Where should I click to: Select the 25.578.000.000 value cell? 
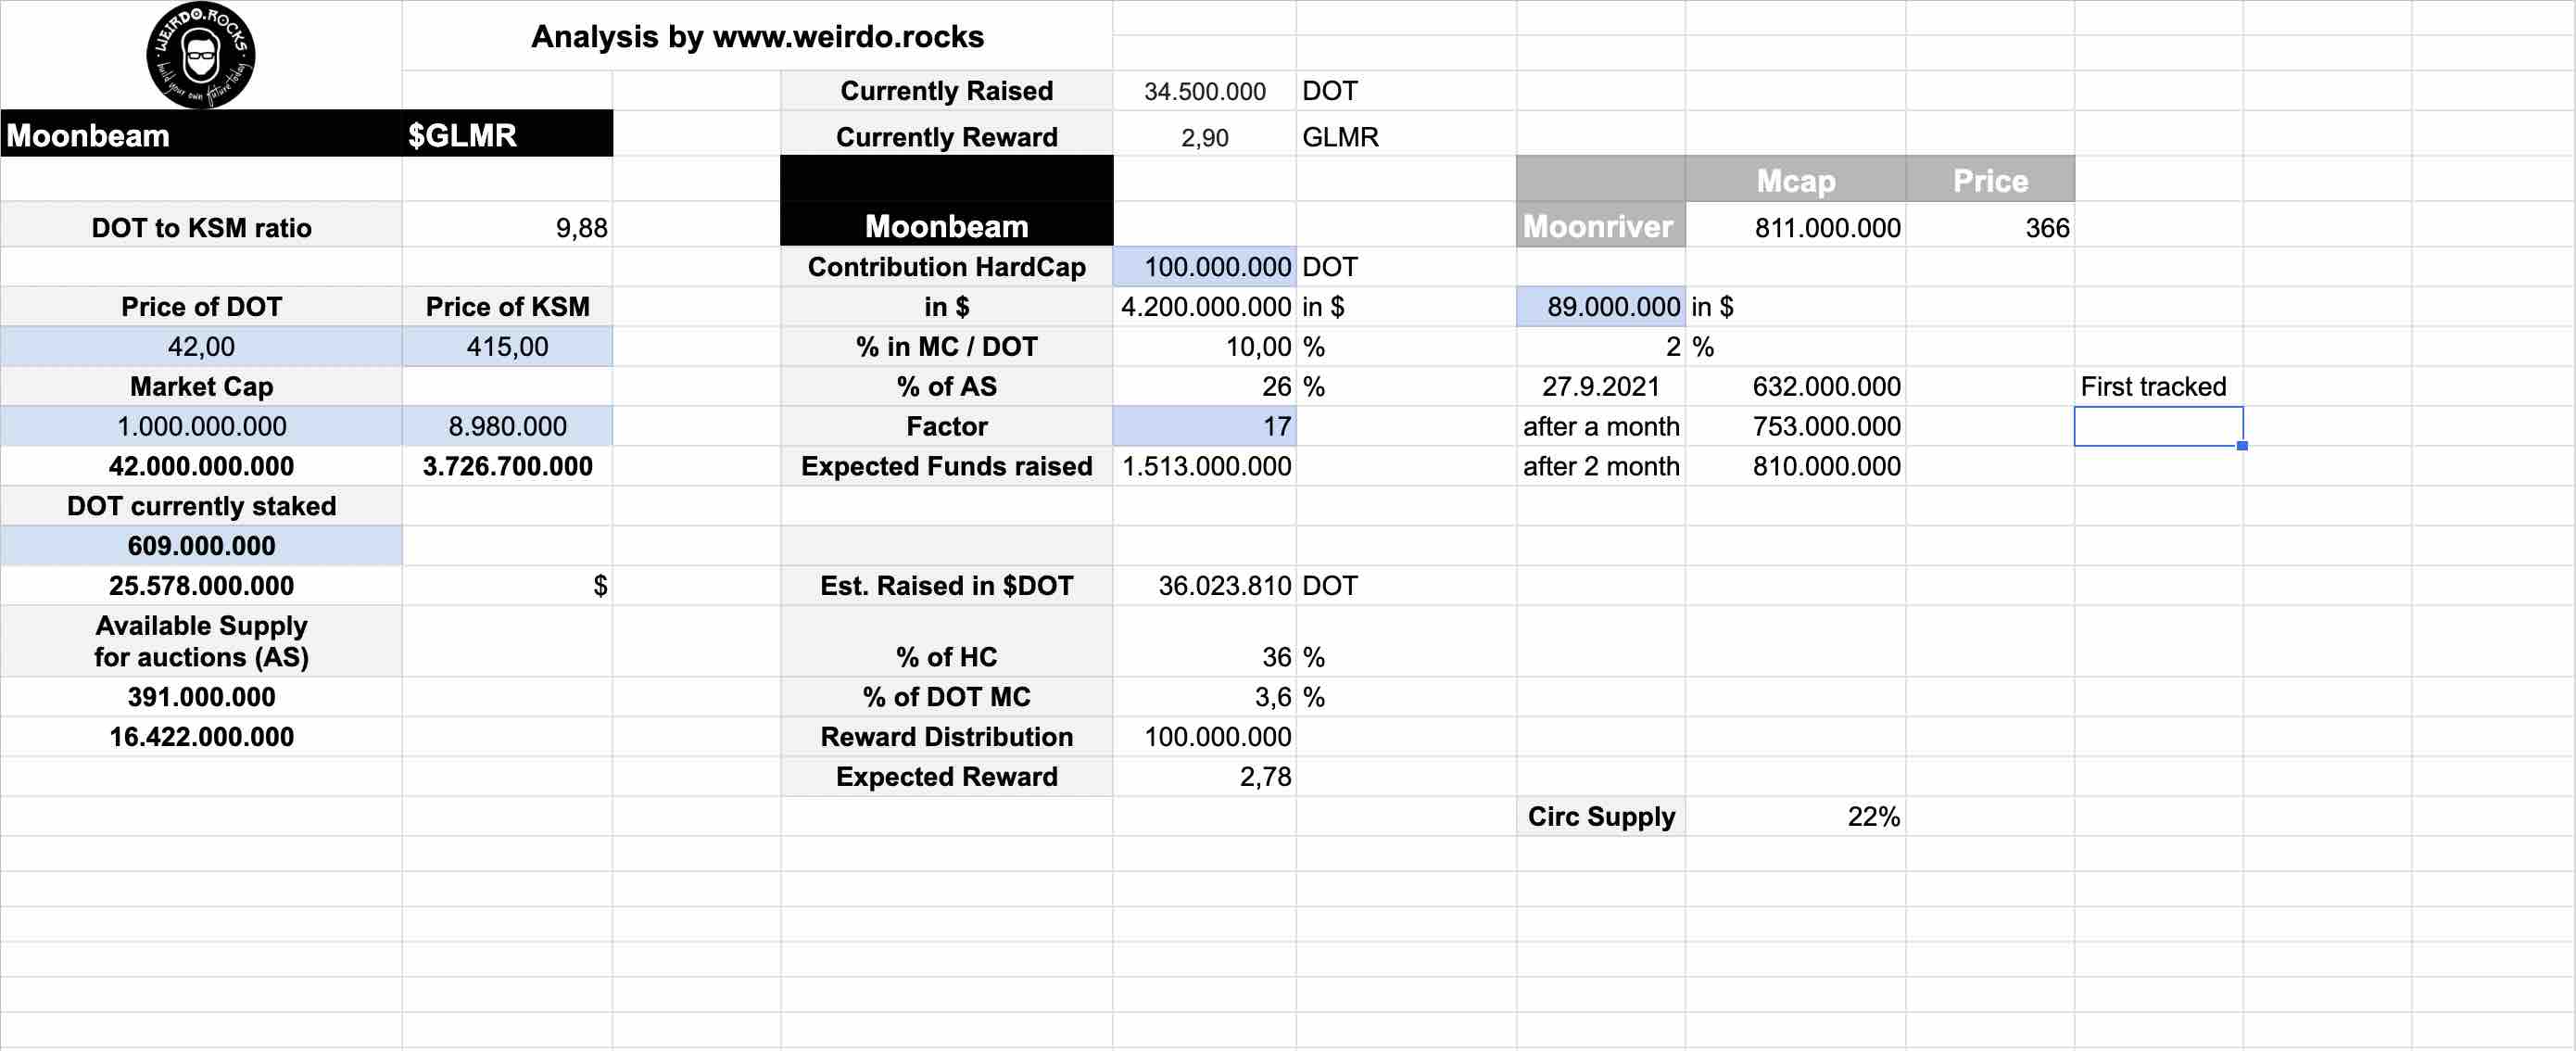click(201, 586)
